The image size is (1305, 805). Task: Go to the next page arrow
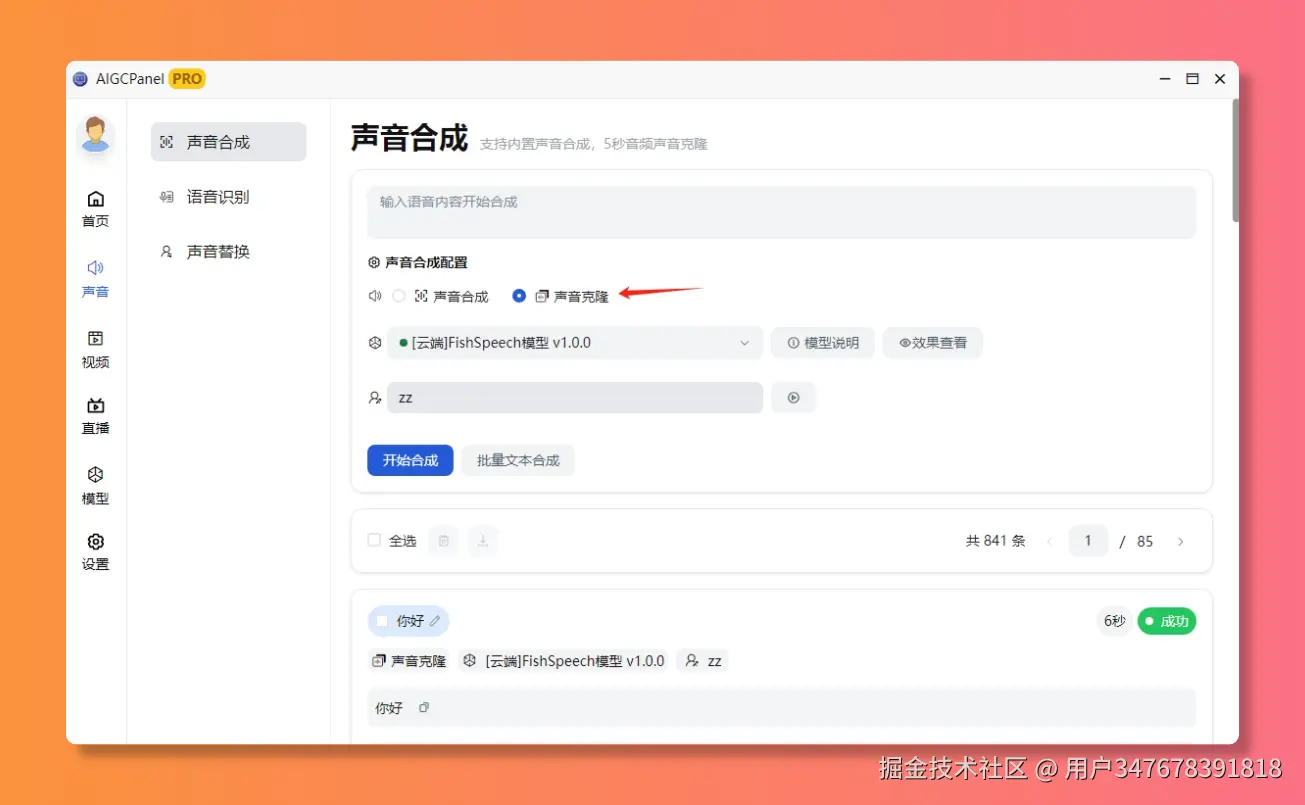click(1180, 541)
